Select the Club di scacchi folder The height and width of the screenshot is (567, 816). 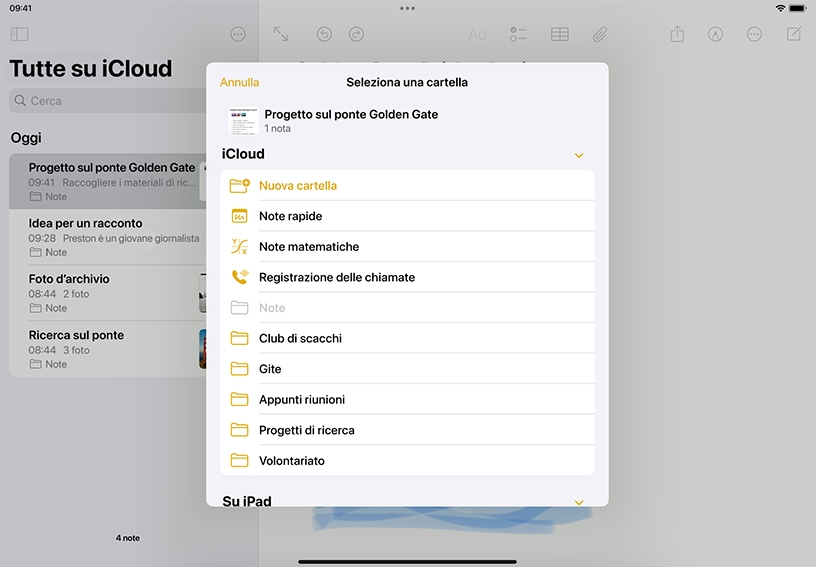(x=407, y=338)
